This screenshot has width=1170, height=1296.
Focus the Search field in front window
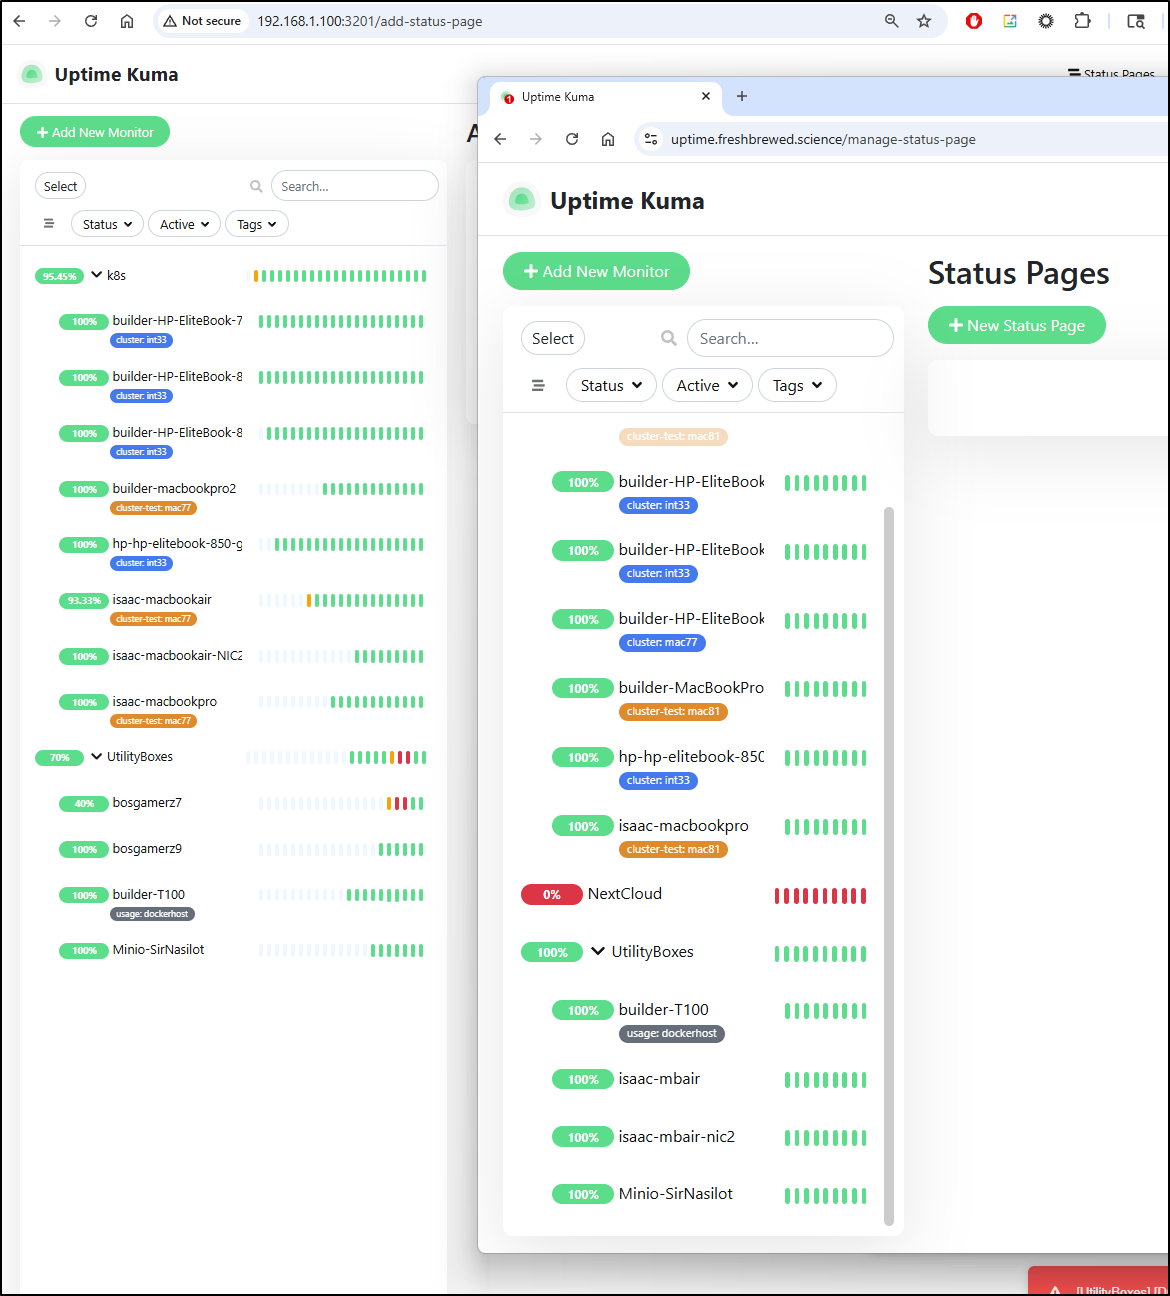coord(790,338)
